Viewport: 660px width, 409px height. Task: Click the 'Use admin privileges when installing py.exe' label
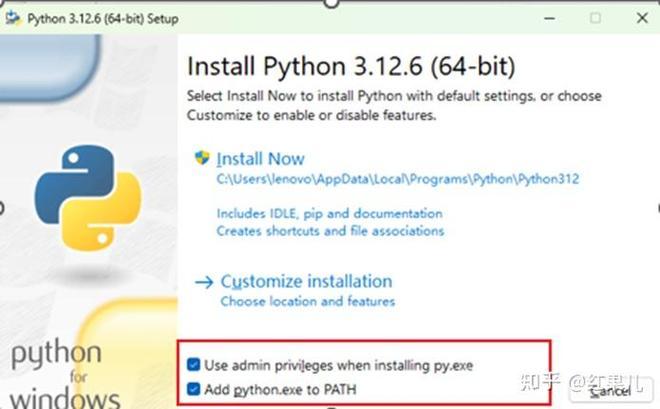[339, 365]
